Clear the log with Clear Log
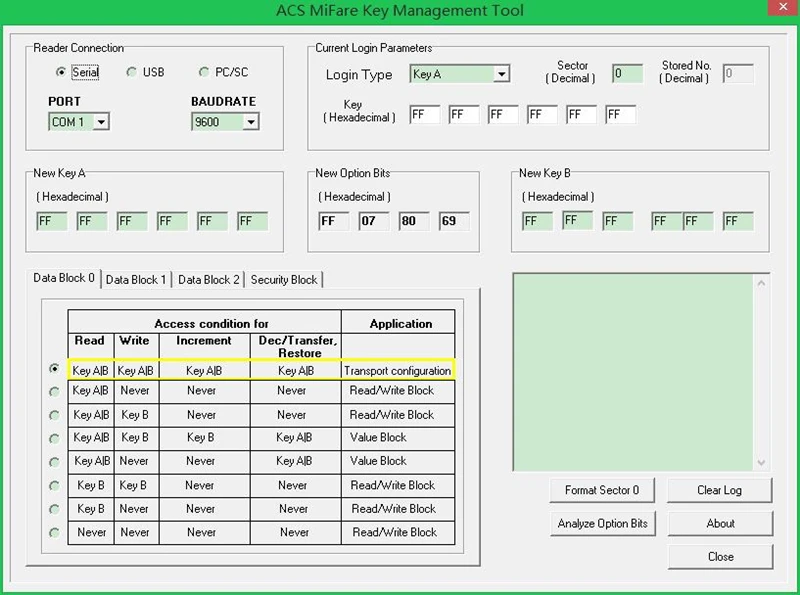 click(x=719, y=490)
